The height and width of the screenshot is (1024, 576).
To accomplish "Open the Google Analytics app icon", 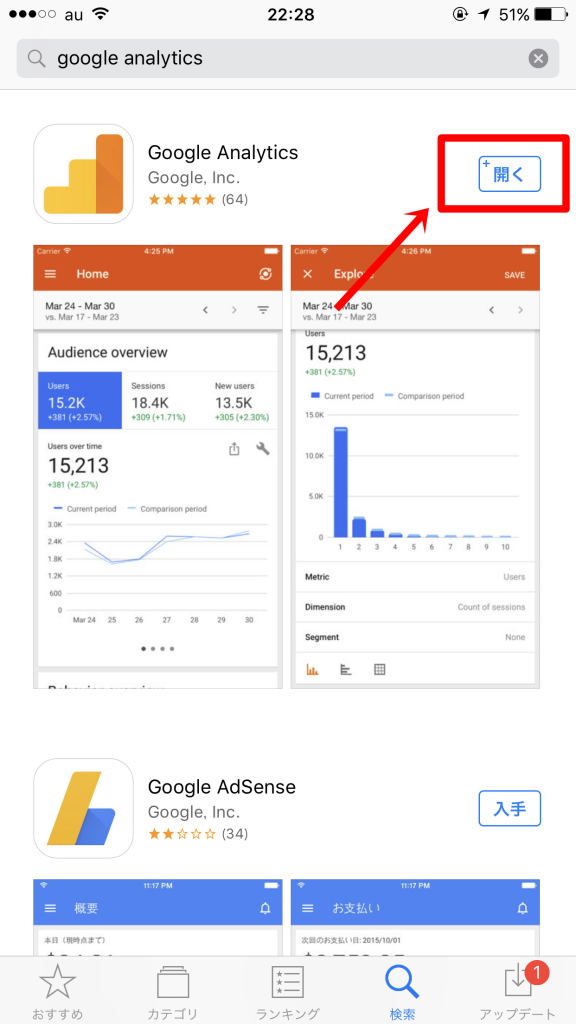I will [x=84, y=174].
